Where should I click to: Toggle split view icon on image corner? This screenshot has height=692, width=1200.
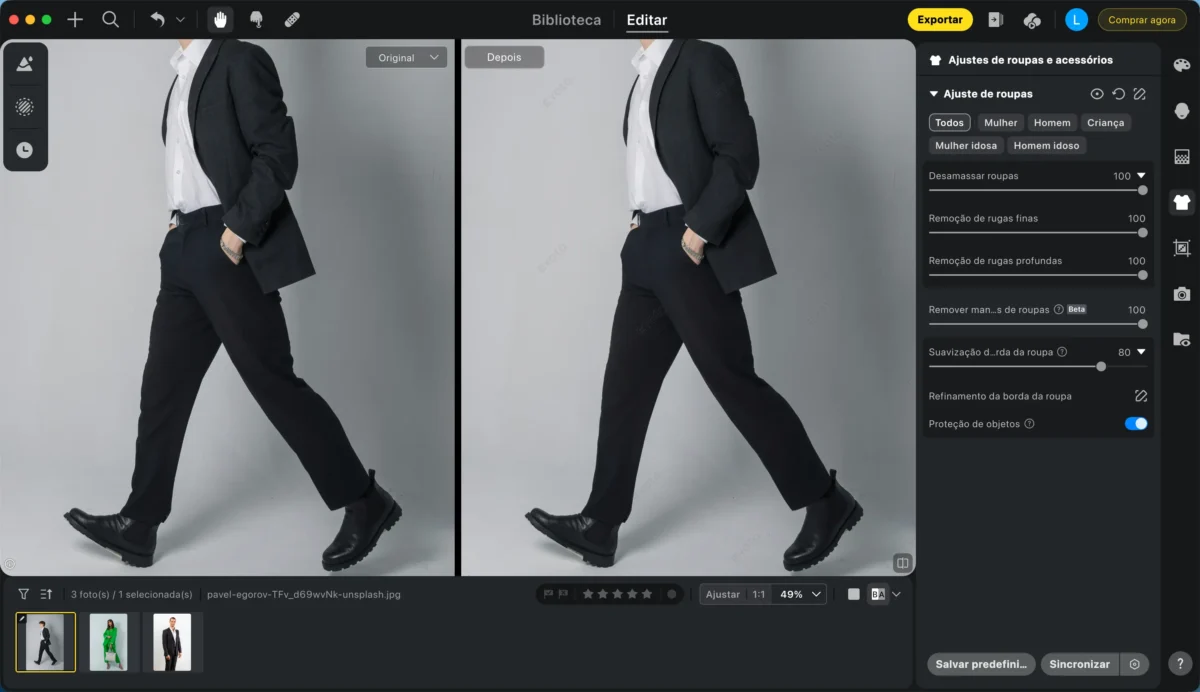coord(902,563)
